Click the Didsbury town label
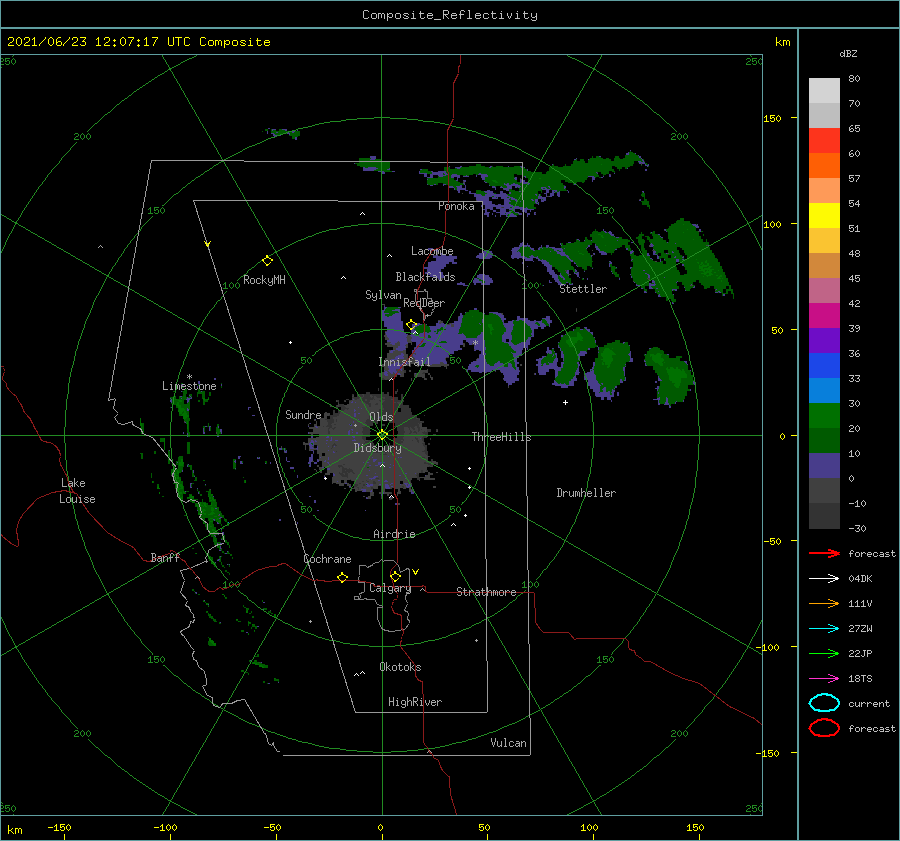The width and height of the screenshot is (900, 841). pyautogui.click(x=377, y=448)
